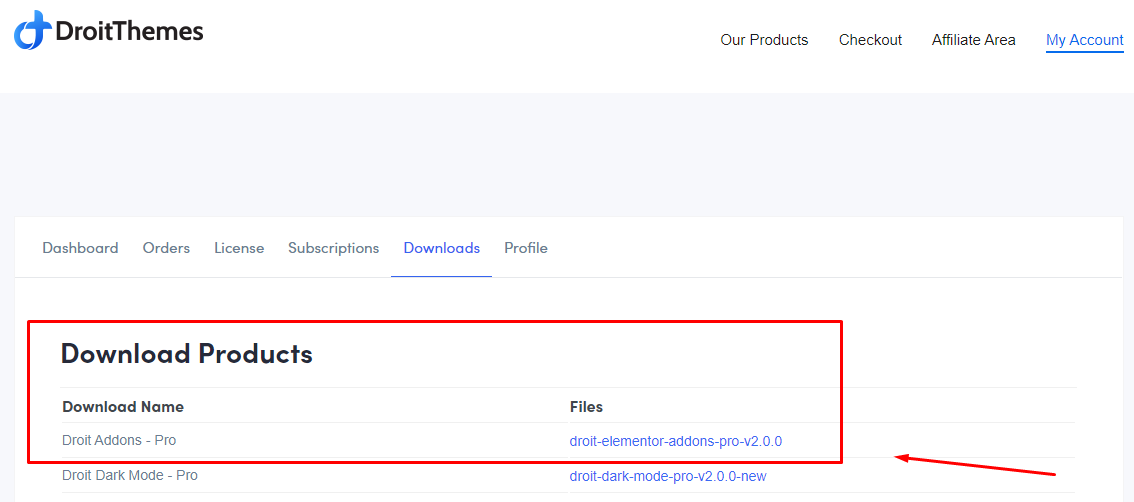
Task: Download droit-elementor-addons-pro-v2.0.0 file
Action: tap(675, 441)
